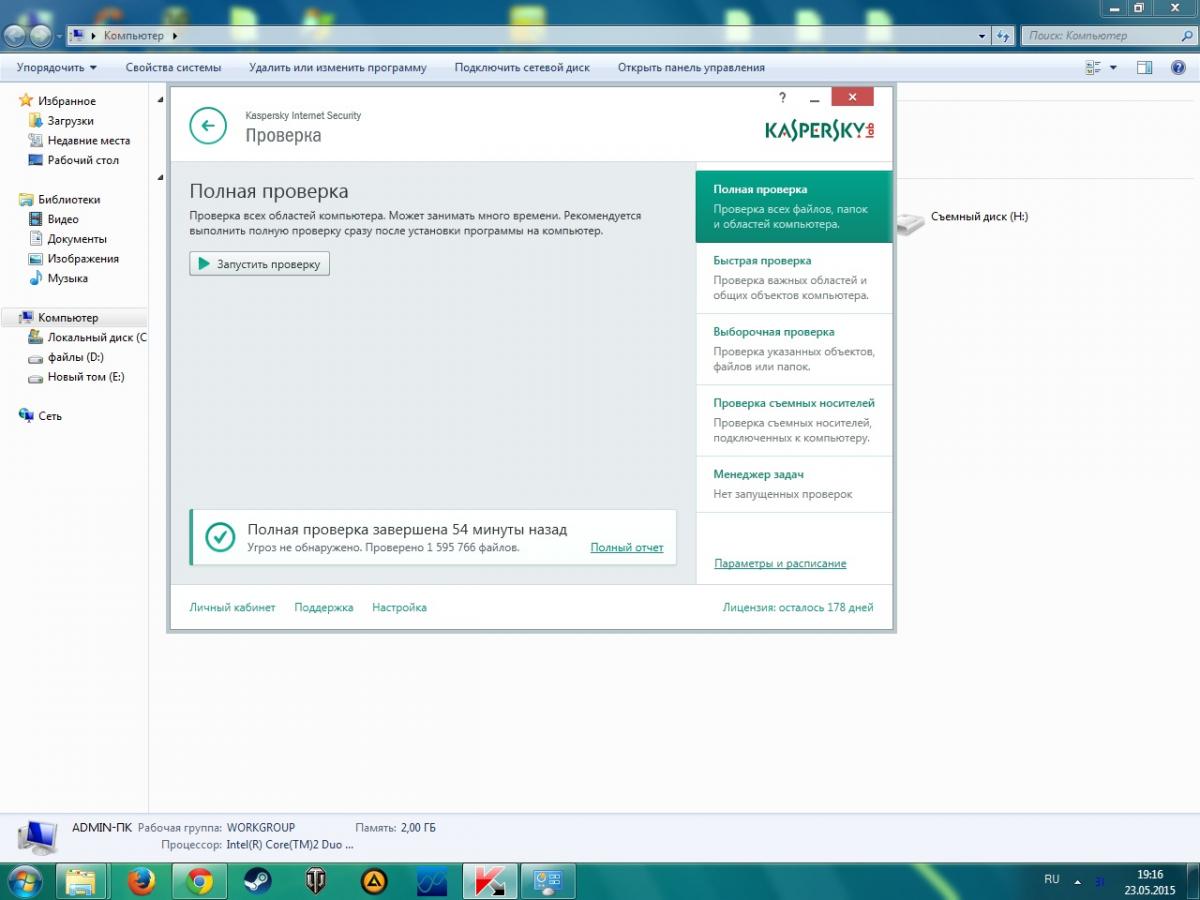This screenshot has height=900, width=1200.
Task: Open the Полный отчет link
Action: 626,548
